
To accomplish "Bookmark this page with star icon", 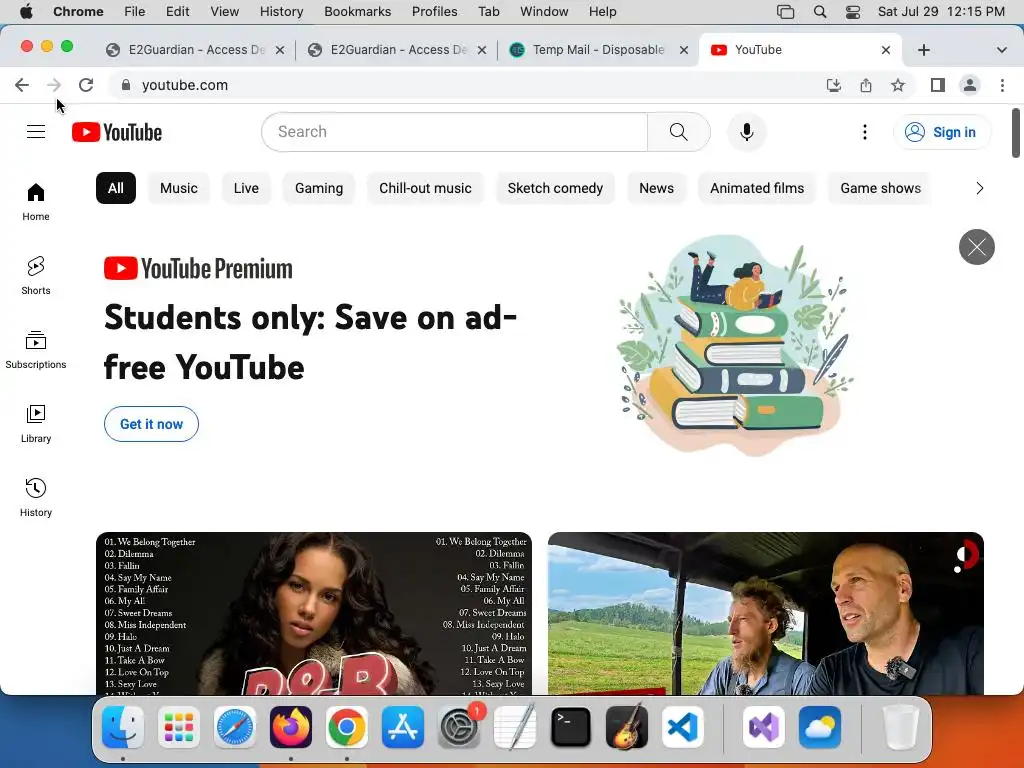I will [898, 85].
